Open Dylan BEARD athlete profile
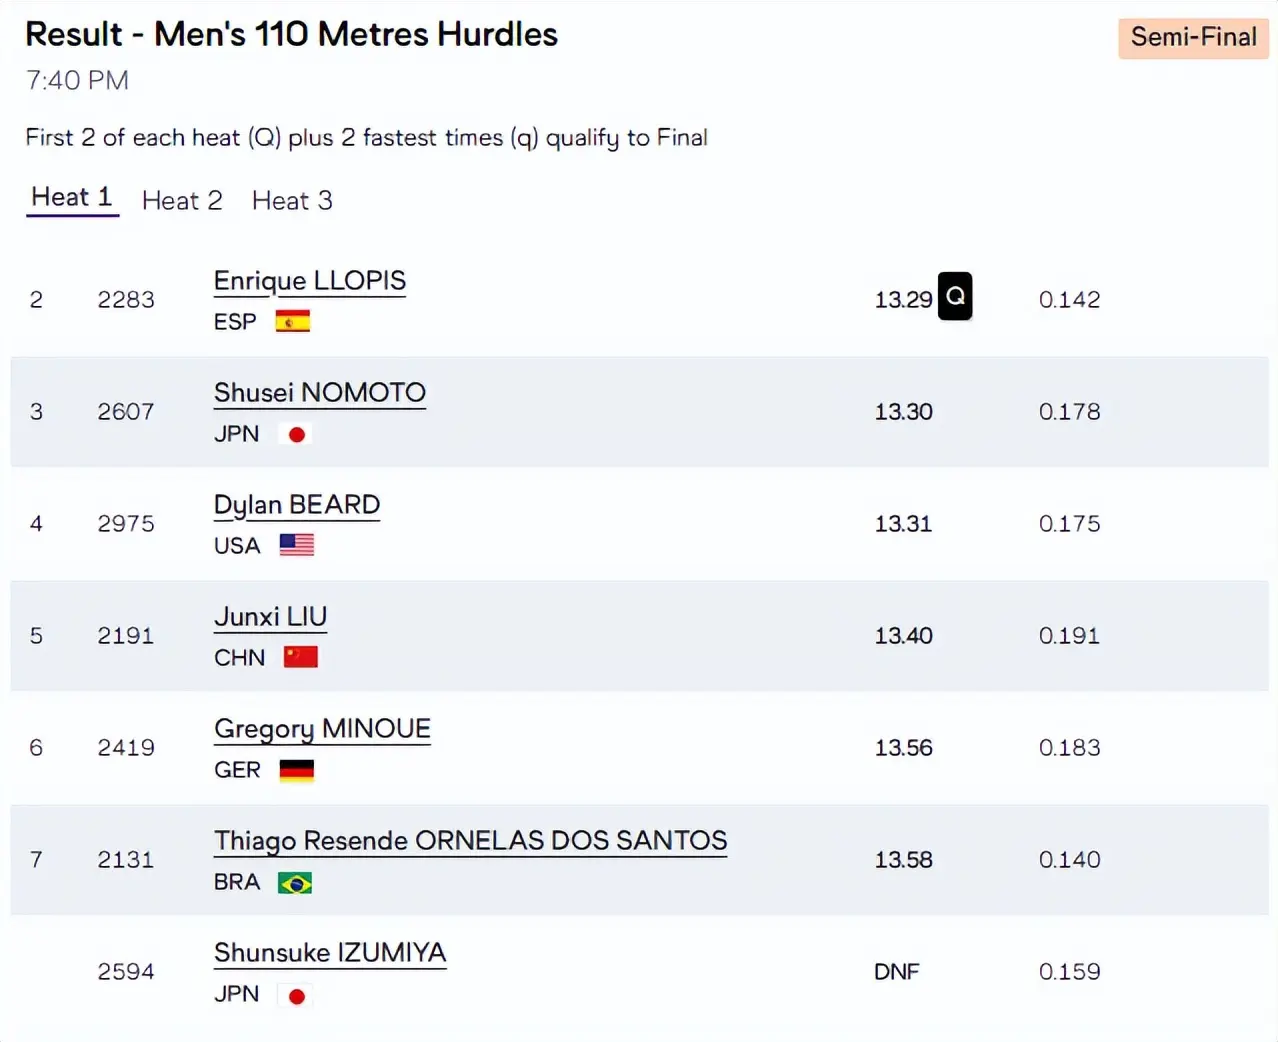The height and width of the screenshot is (1042, 1278). click(297, 505)
